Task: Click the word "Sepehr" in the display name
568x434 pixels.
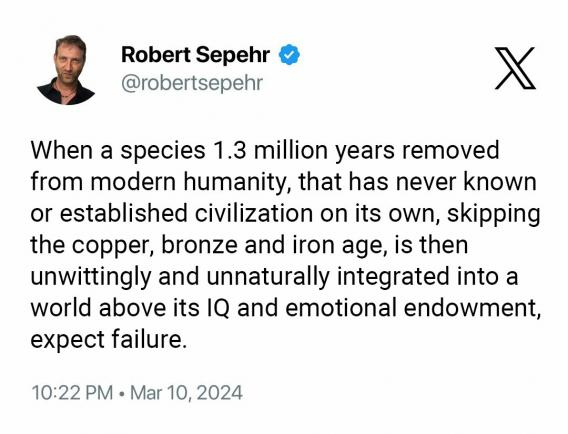Action: (x=233, y=55)
